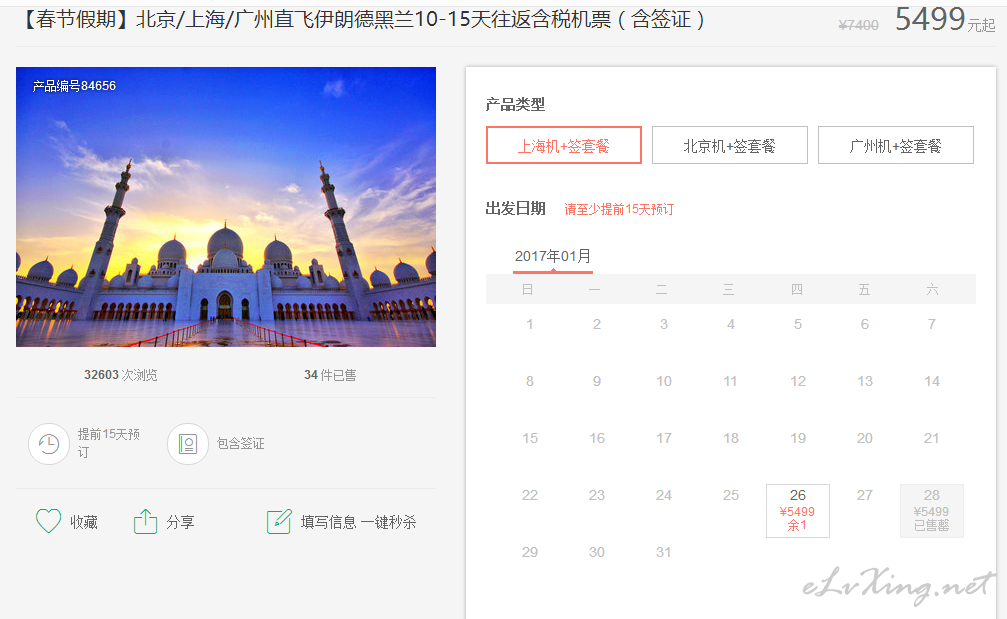Viewport: 1007px width, 619px height.
Task: Click 包含签证 text
Action: (241, 444)
